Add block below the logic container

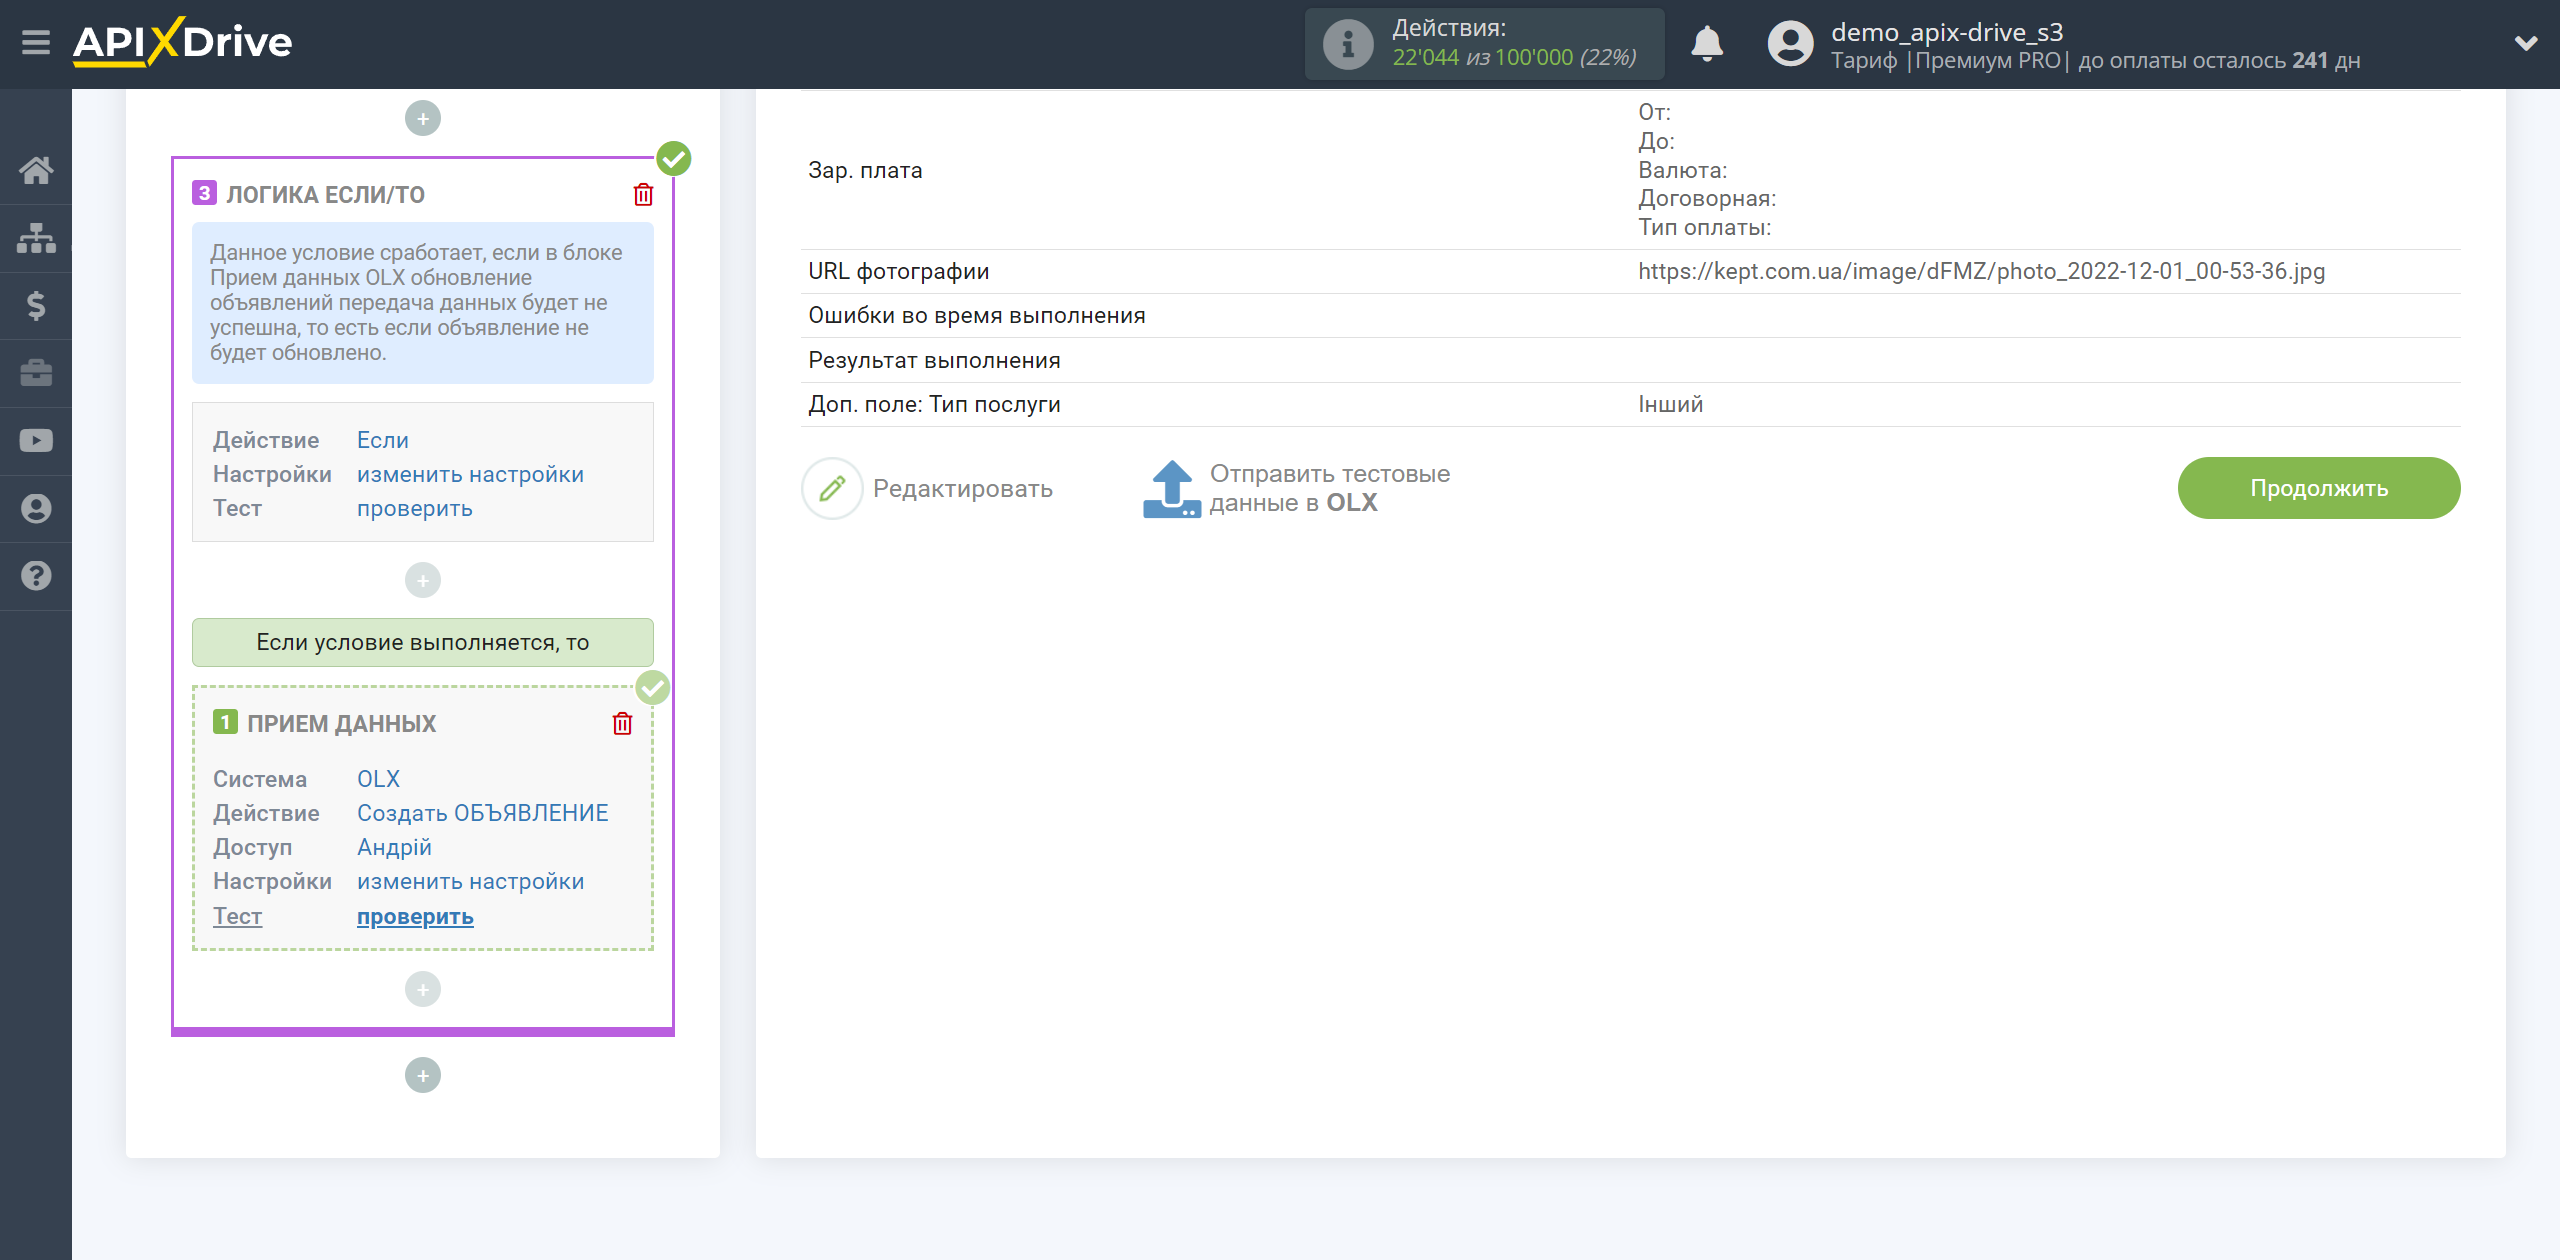tap(423, 1075)
